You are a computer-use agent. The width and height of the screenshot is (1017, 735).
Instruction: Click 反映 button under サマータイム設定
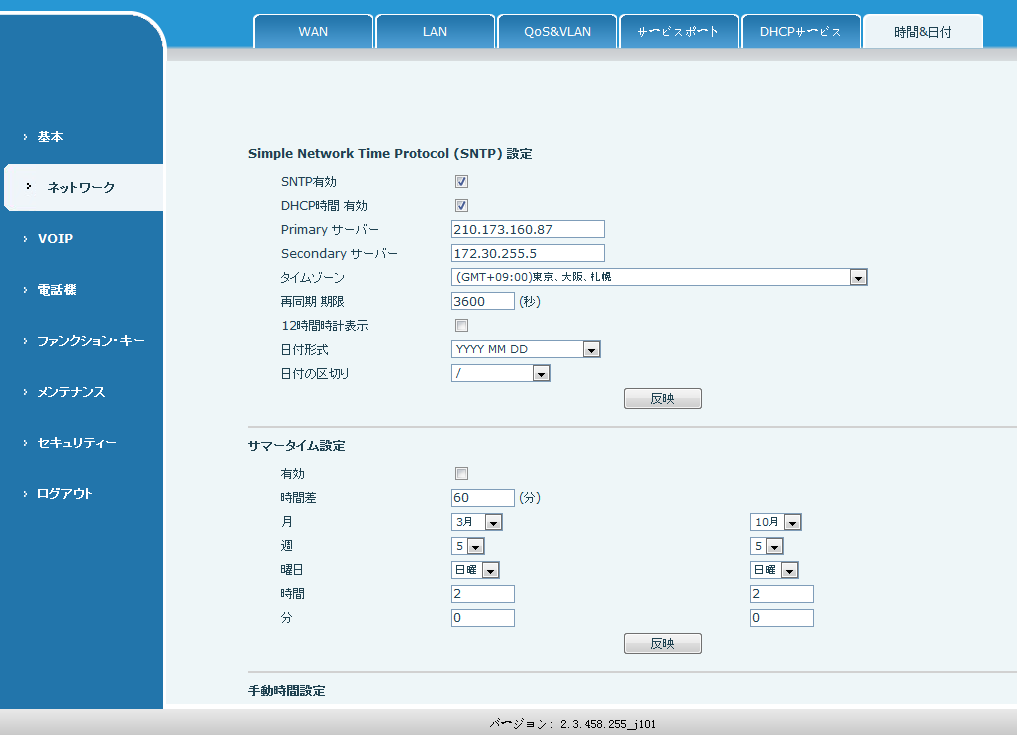tap(662, 643)
